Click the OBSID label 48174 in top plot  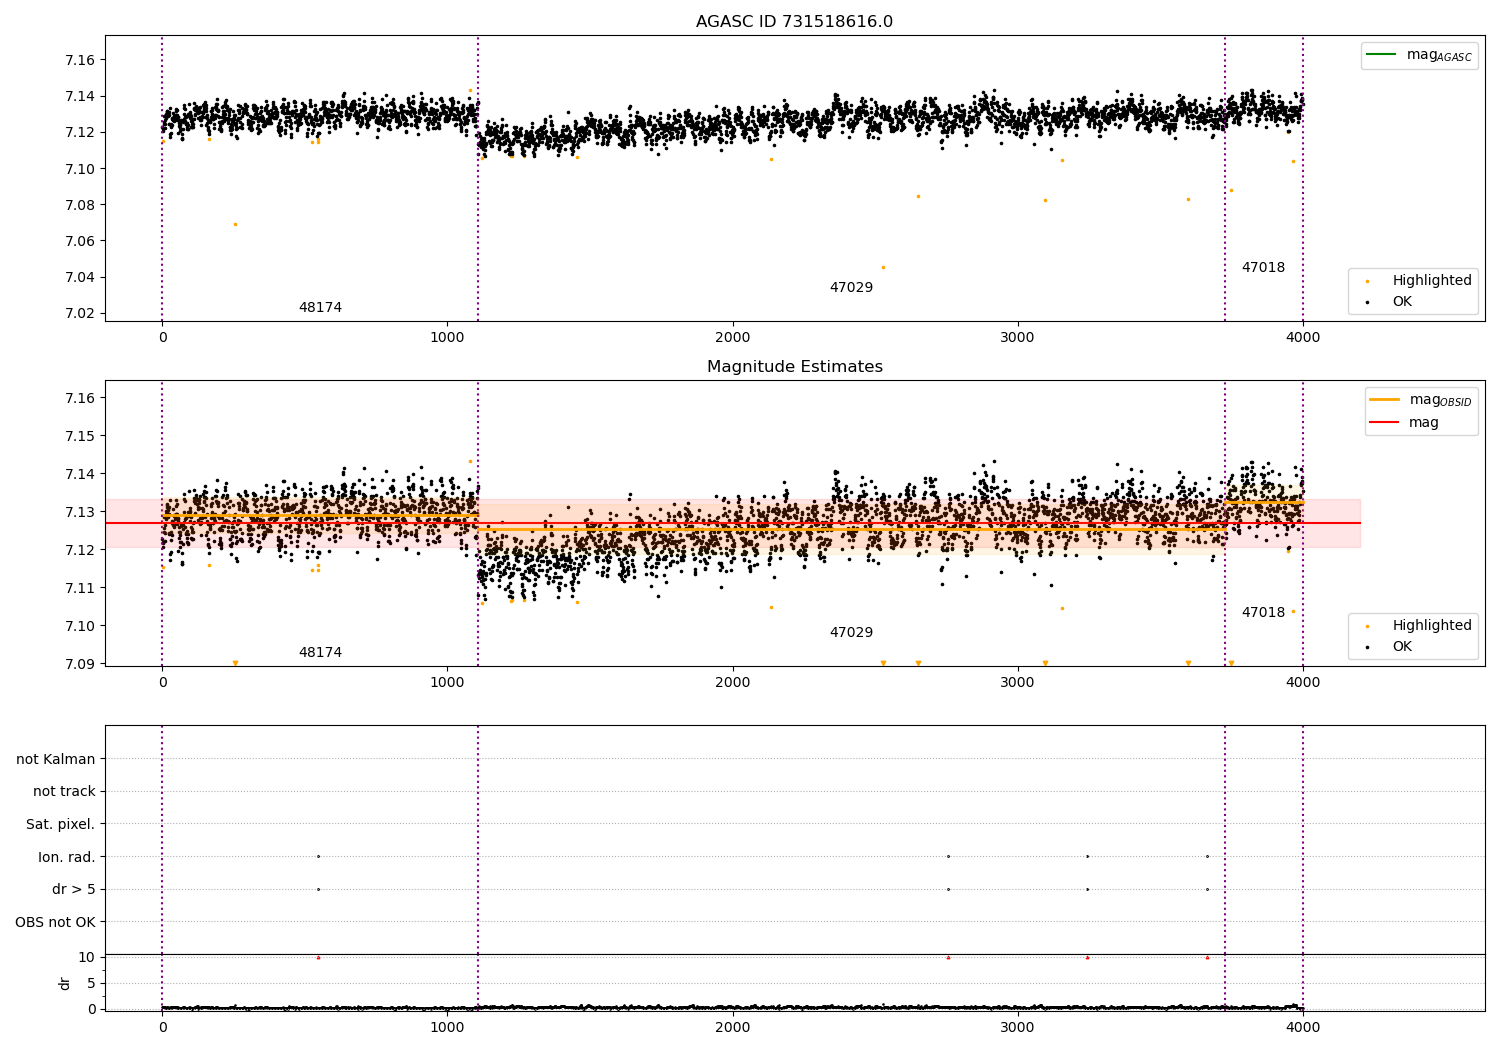(320, 308)
